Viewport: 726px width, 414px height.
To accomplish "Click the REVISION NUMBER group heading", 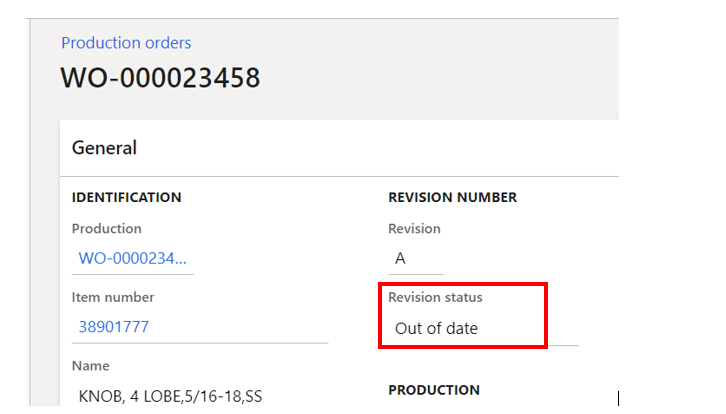I will 452,197.
